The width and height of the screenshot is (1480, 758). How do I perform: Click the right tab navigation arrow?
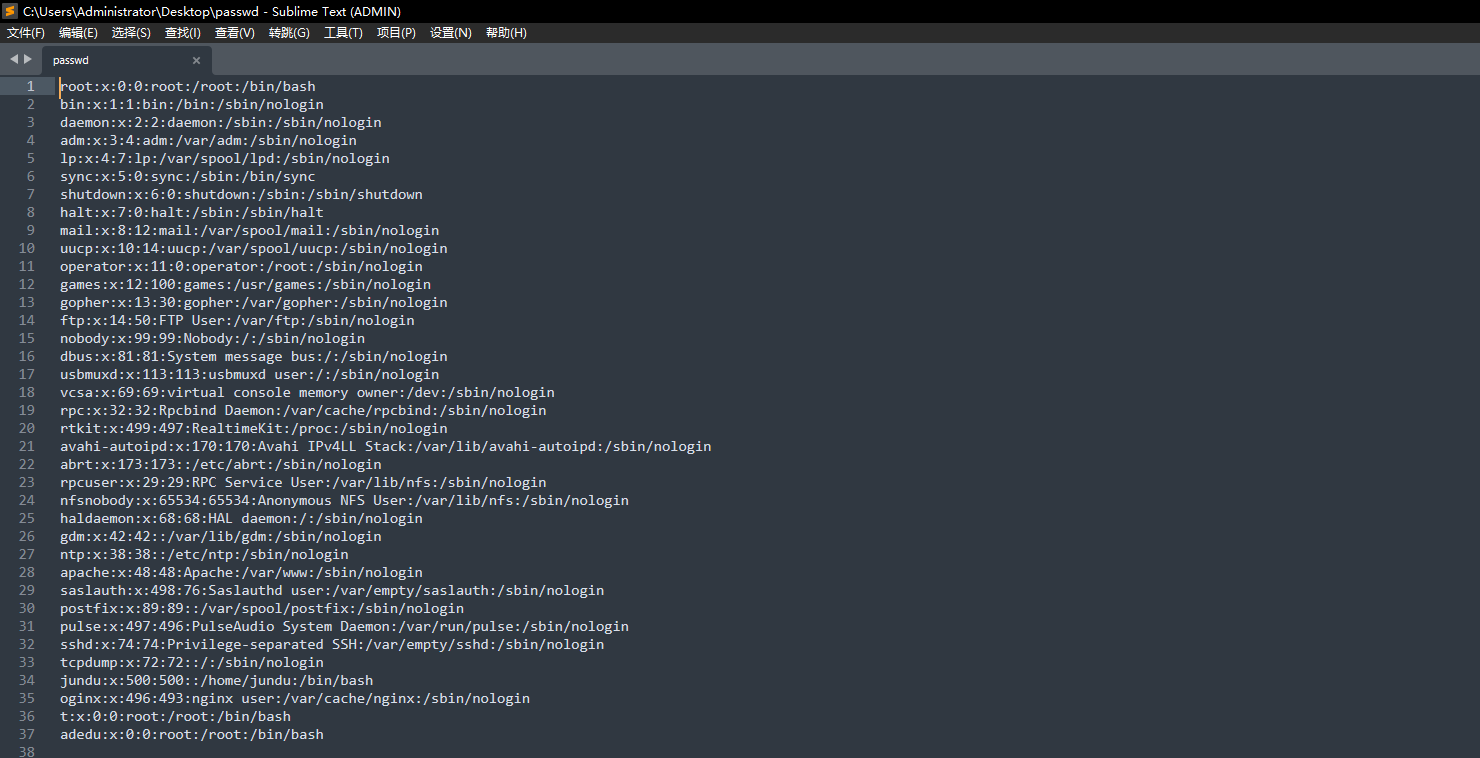(28, 59)
